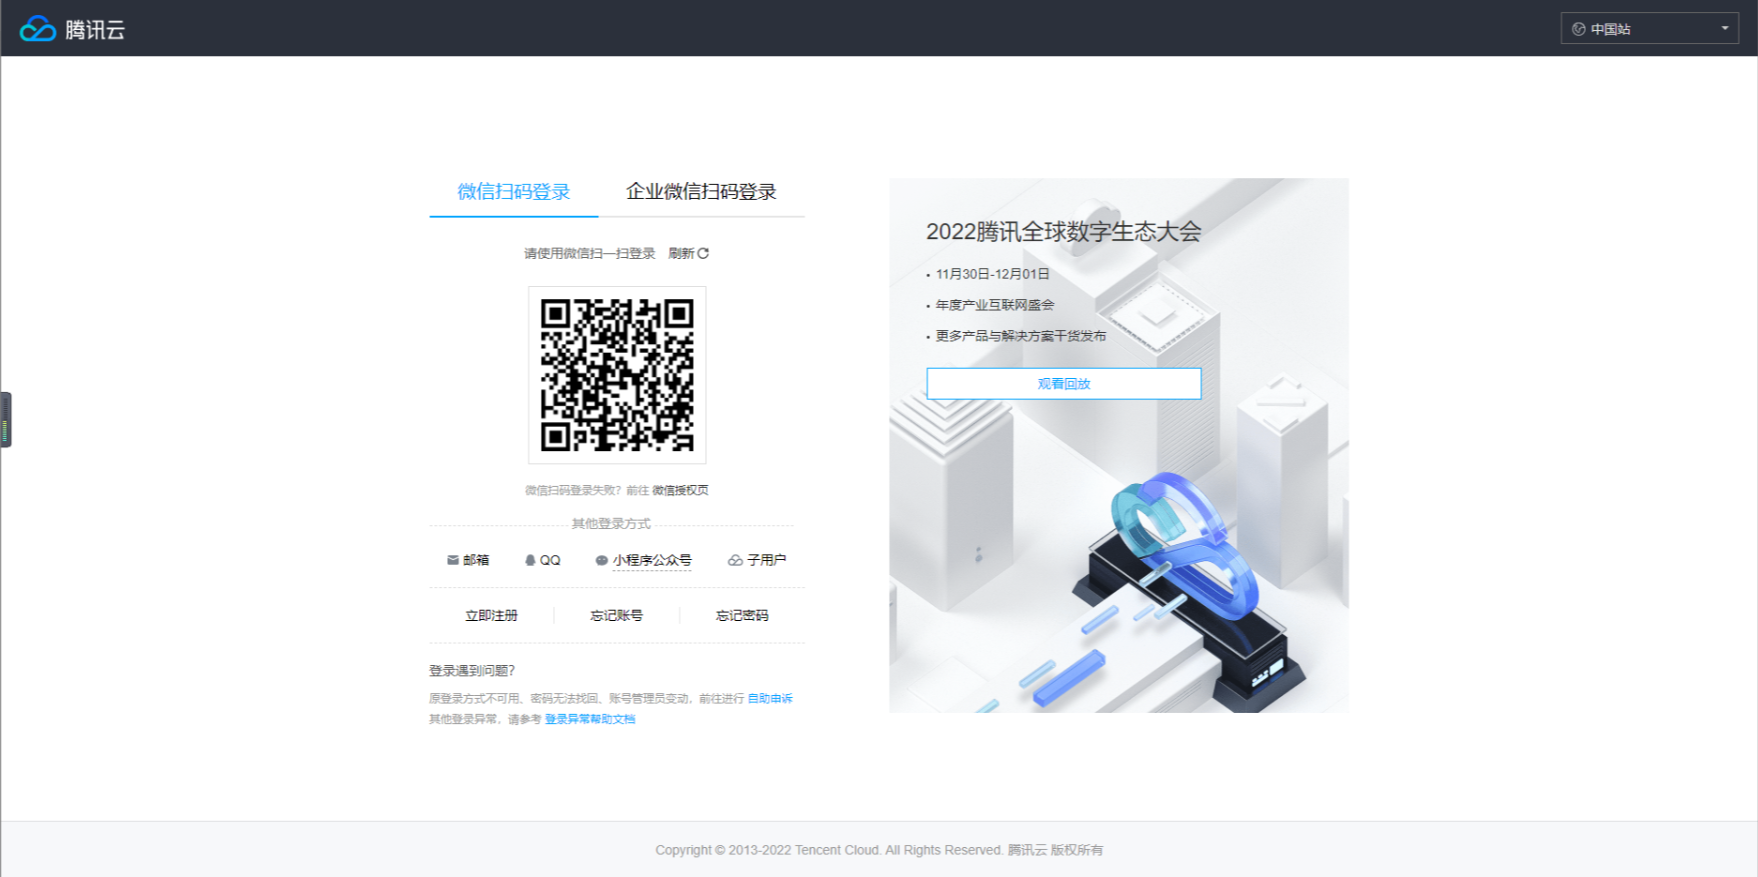Click the refresh QR code icon
The width and height of the screenshot is (1758, 877).
click(x=703, y=253)
